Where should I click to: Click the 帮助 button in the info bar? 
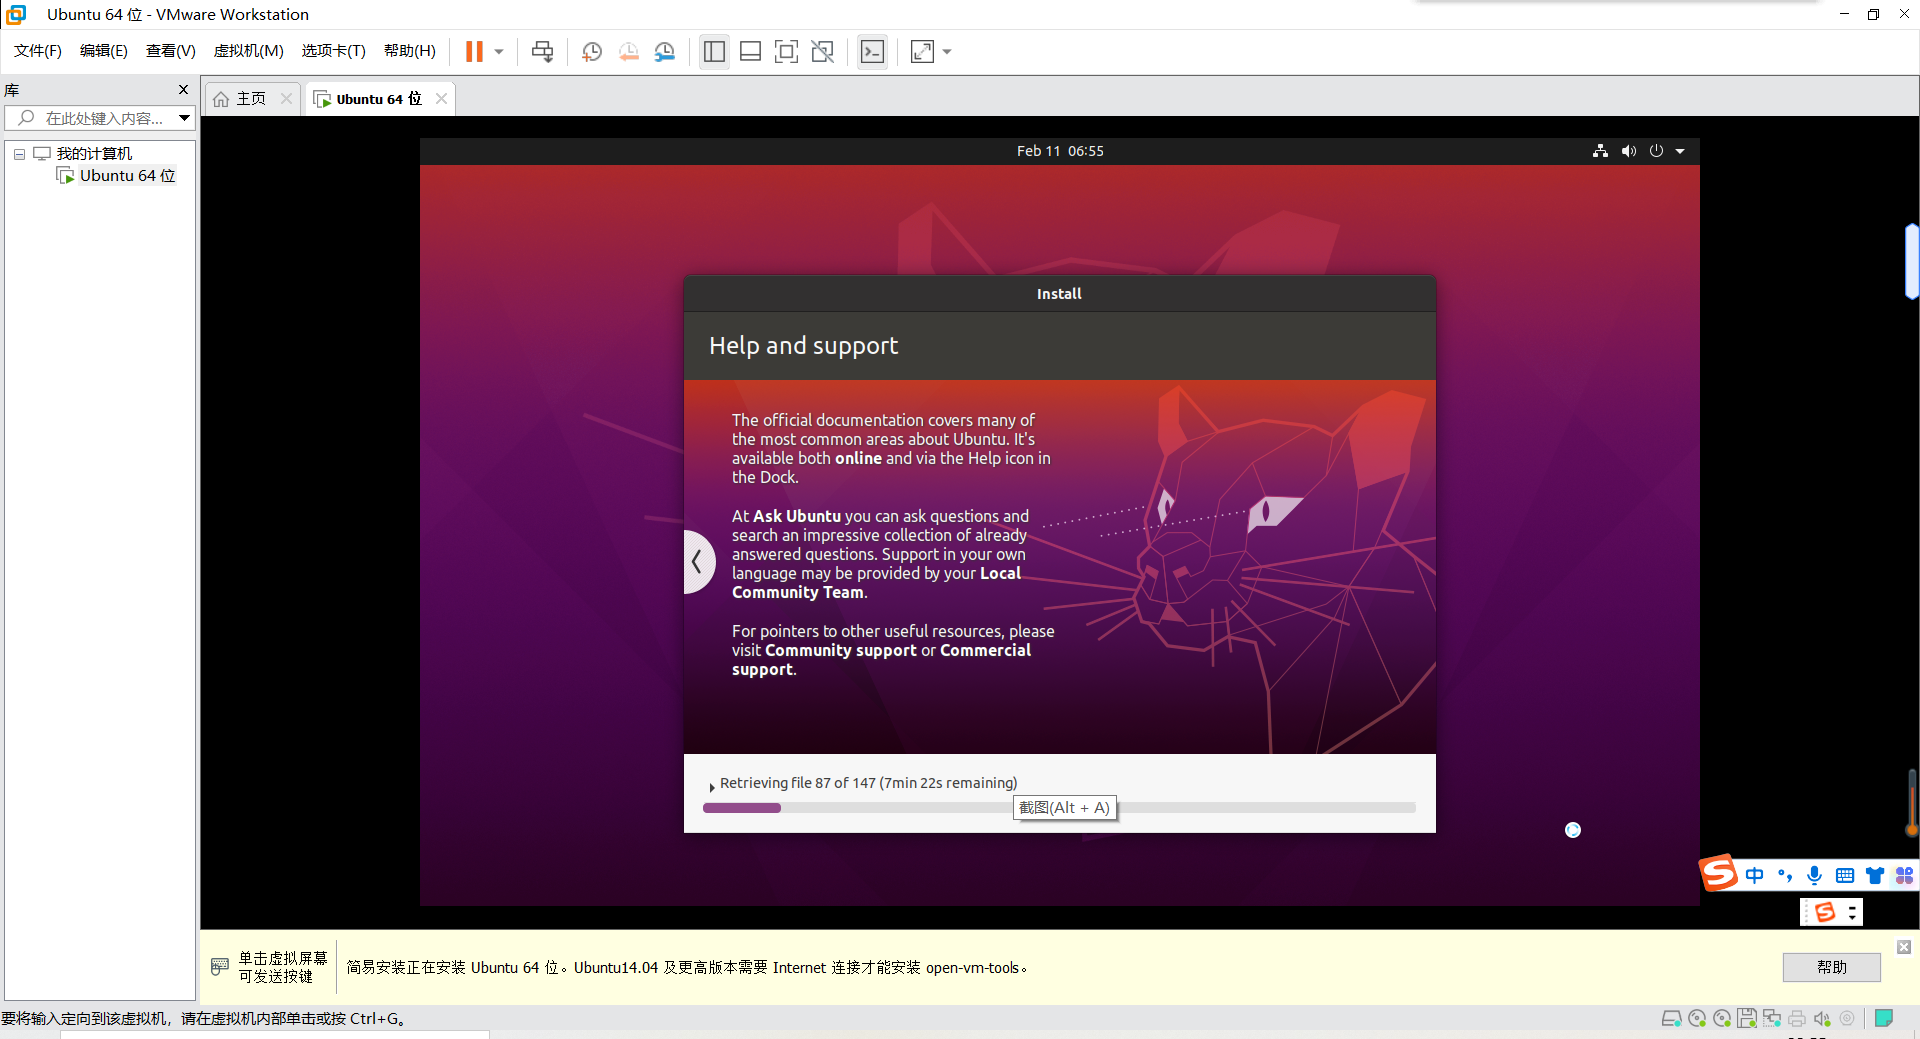[x=1831, y=967]
